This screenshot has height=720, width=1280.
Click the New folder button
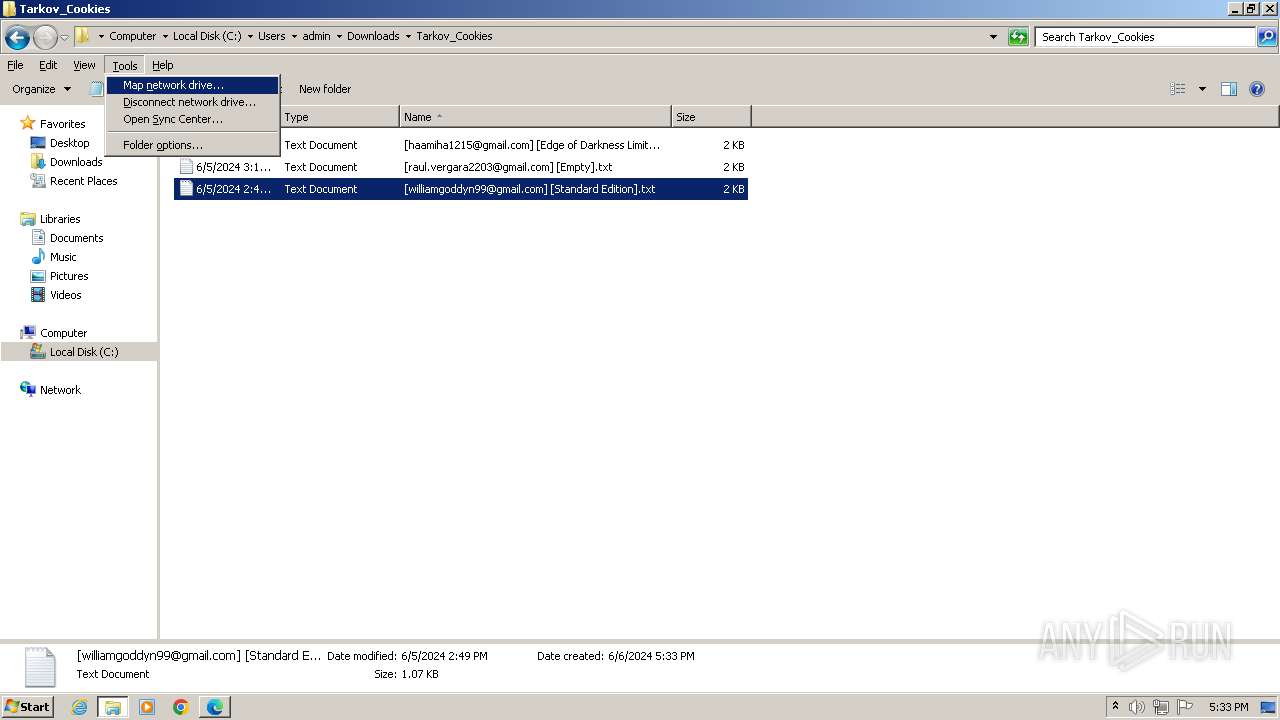(325, 89)
